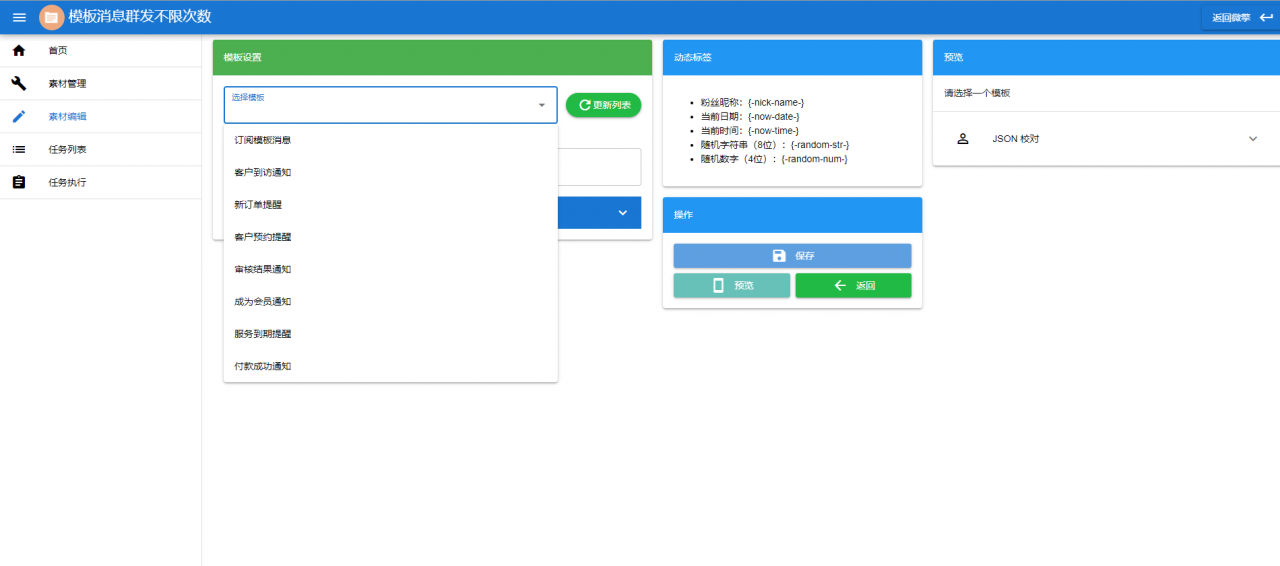Click the person icon beside JSON 校对
1280x566 pixels.
963,138
